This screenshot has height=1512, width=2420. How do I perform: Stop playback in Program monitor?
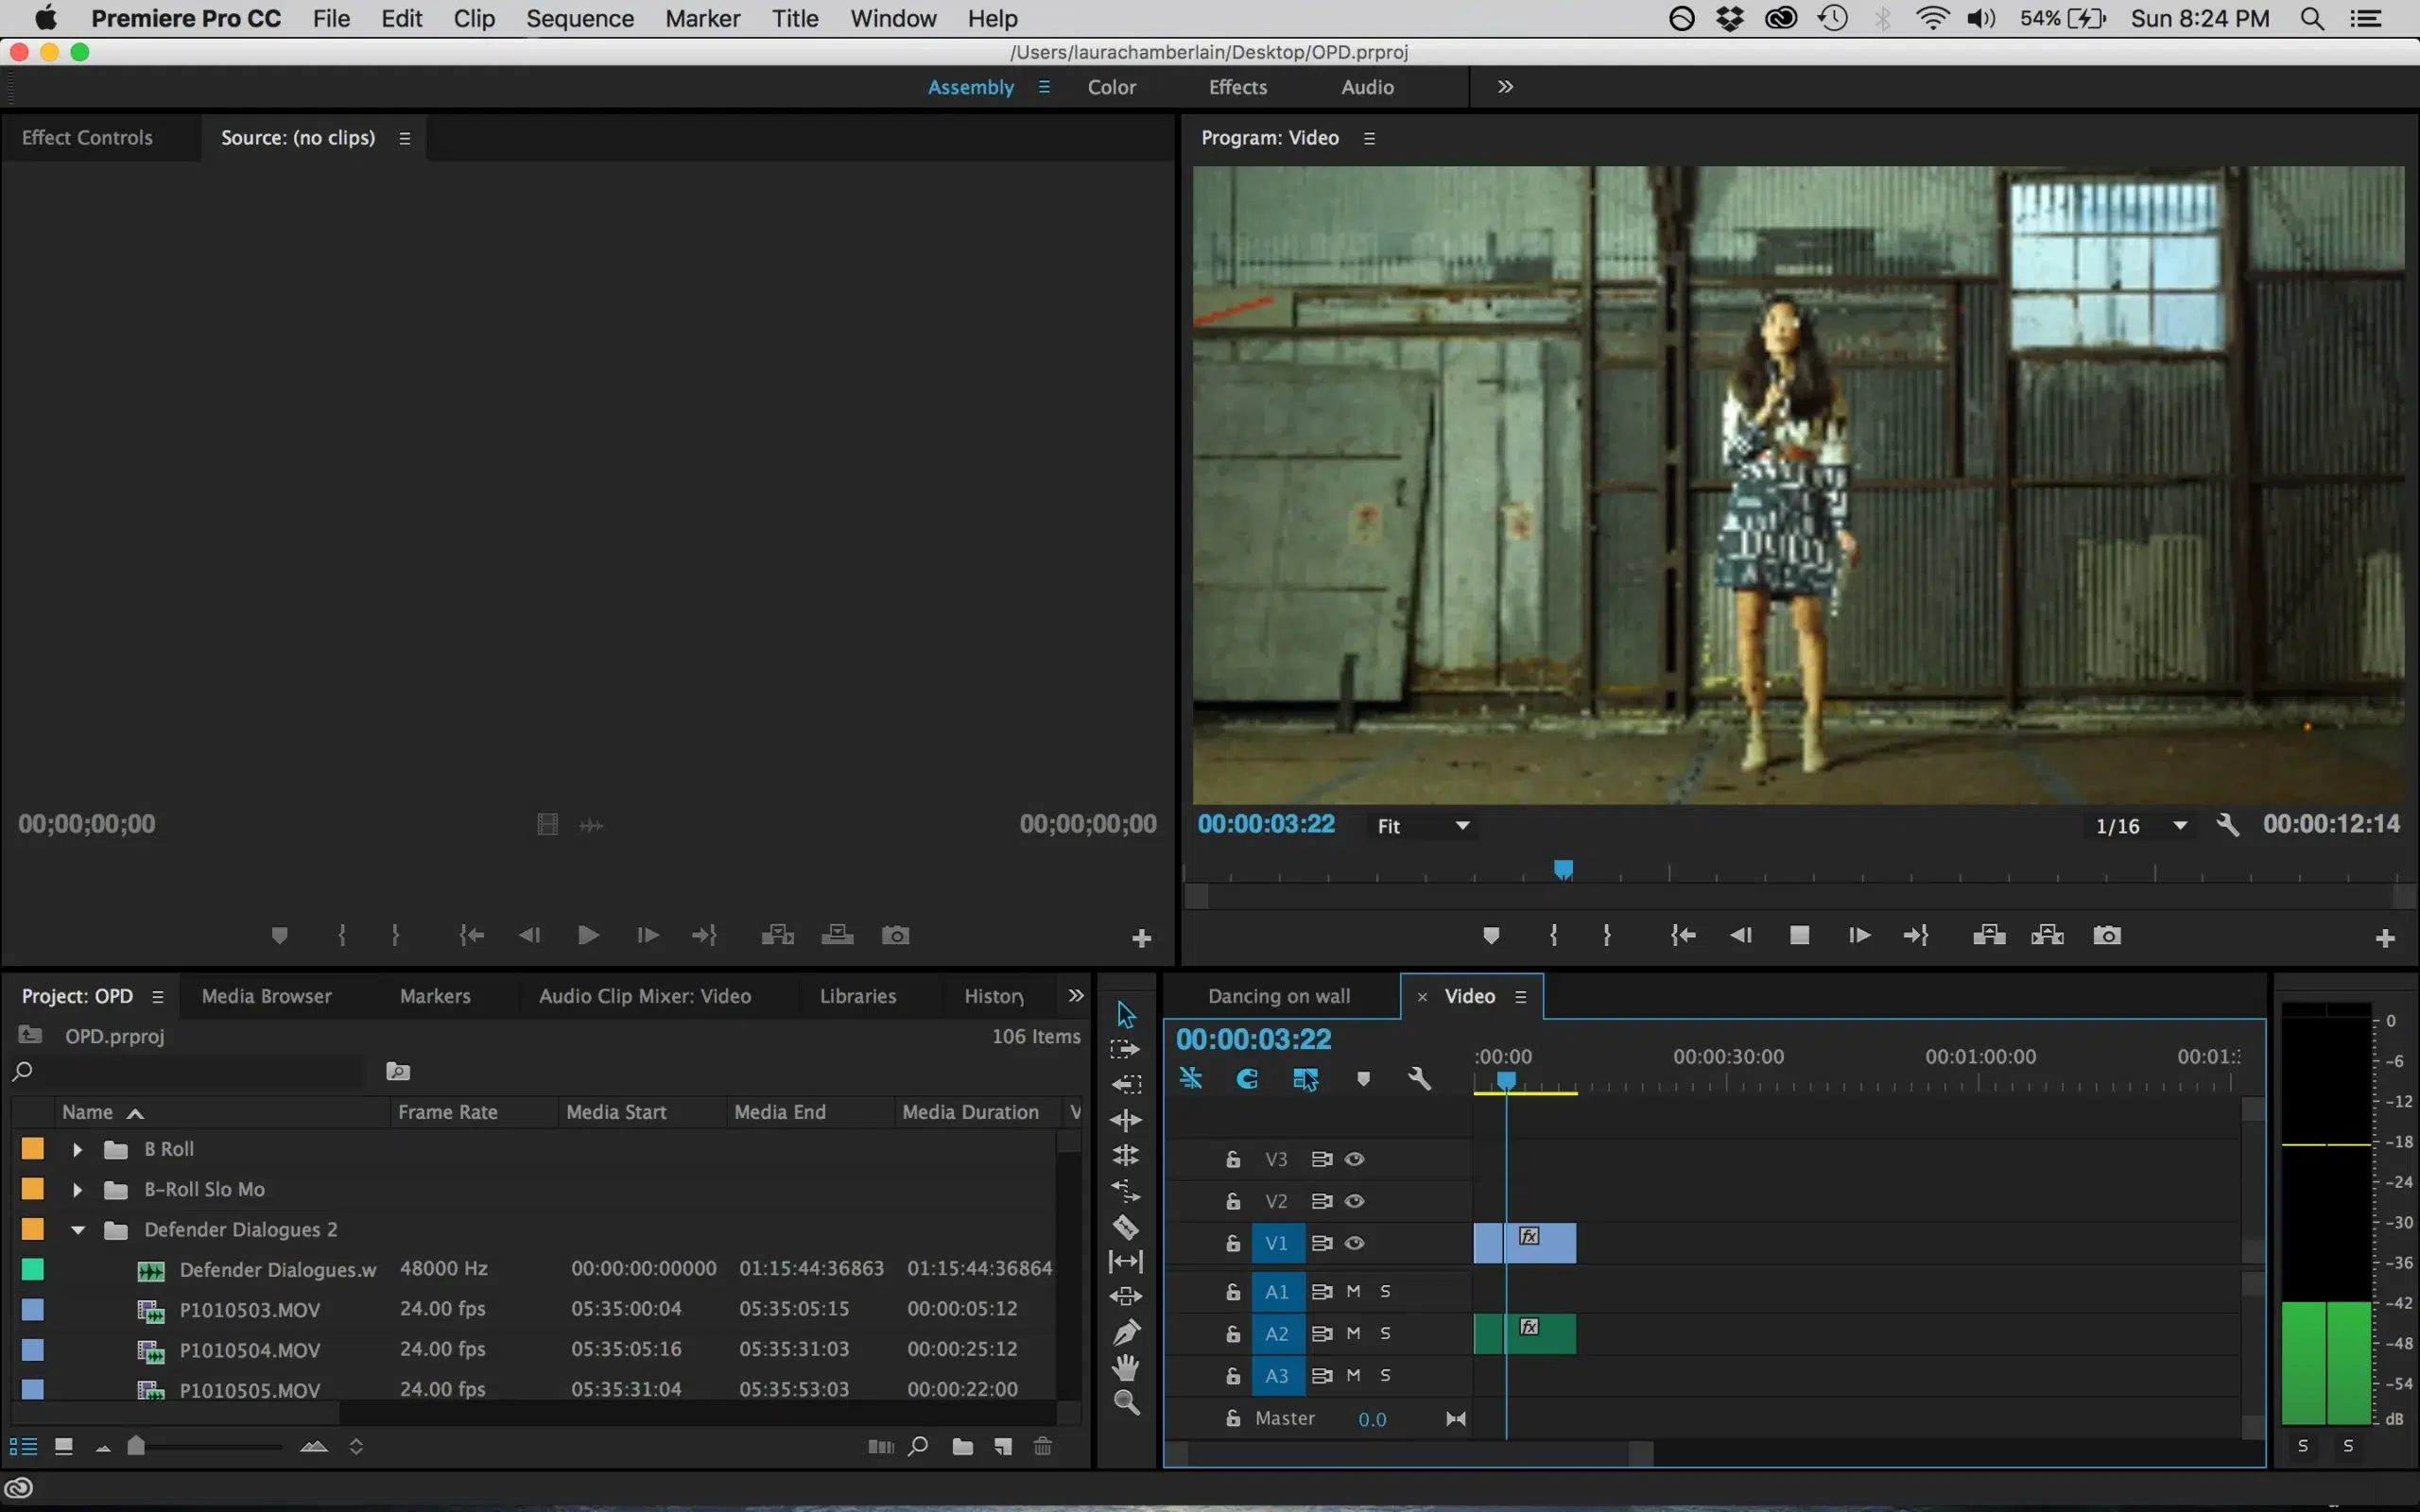(x=1799, y=935)
